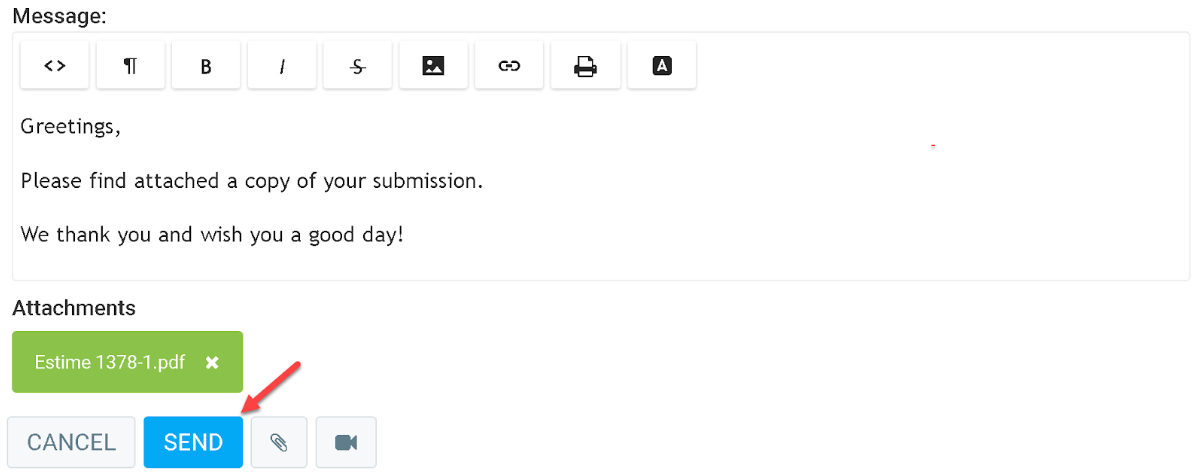Click the 'Please find attached' sentence

click(x=251, y=182)
